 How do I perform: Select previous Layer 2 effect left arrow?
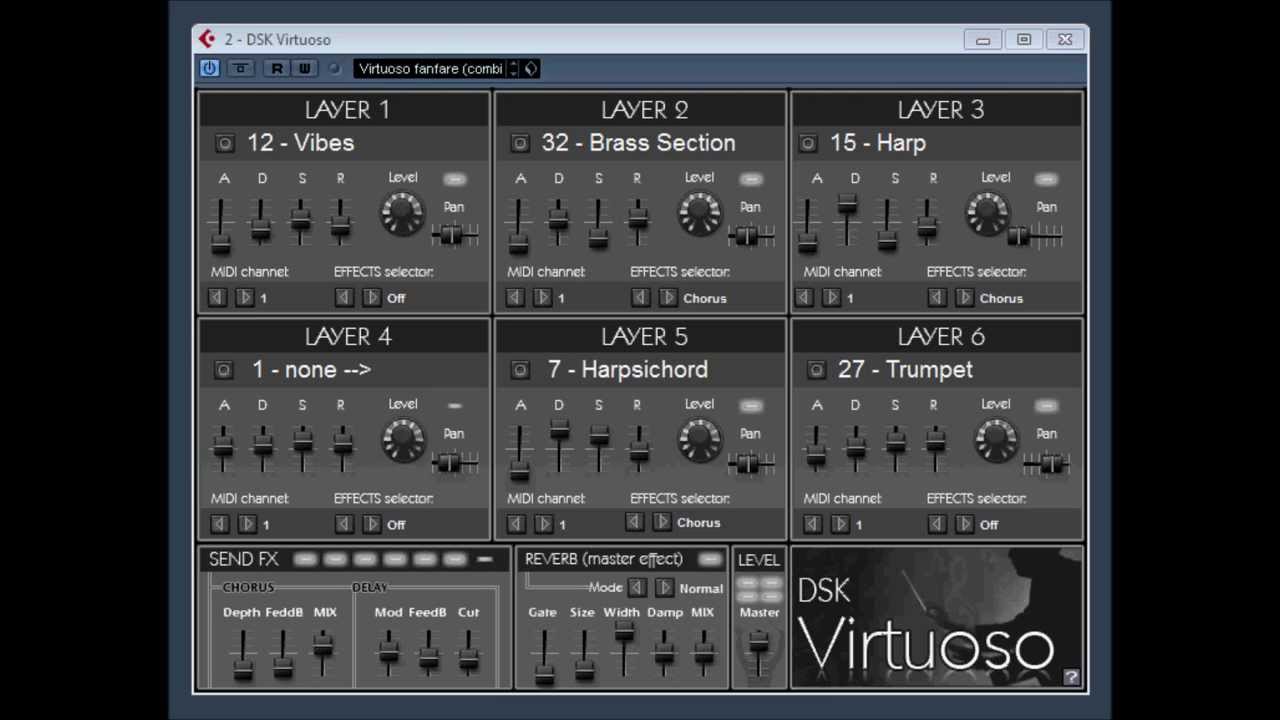pyautogui.click(x=640, y=297)
